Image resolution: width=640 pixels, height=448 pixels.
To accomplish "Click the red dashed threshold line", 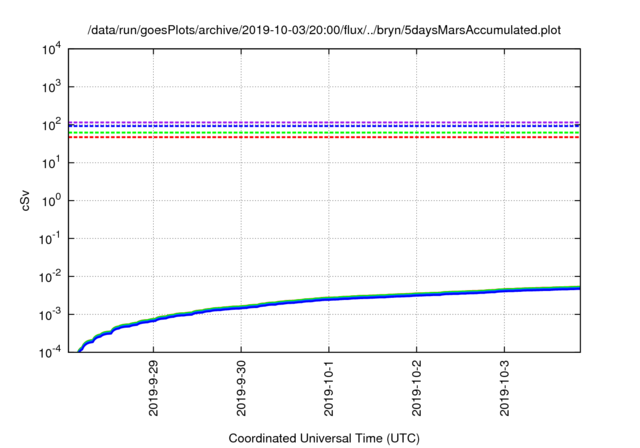I will [x=324, y=138].
